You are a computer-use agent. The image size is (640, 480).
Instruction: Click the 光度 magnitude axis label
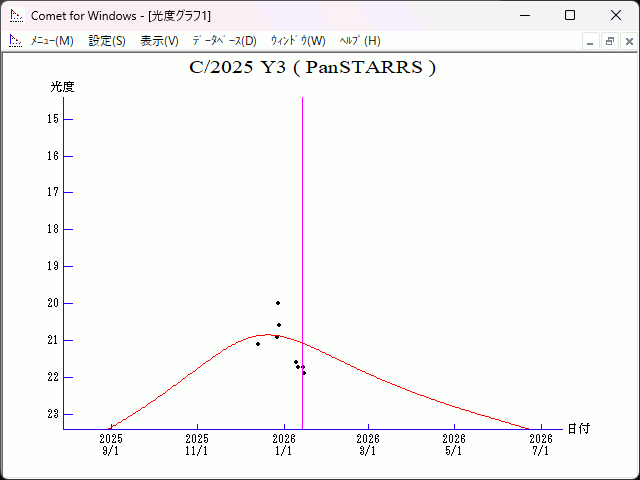(x=63, y=87)
